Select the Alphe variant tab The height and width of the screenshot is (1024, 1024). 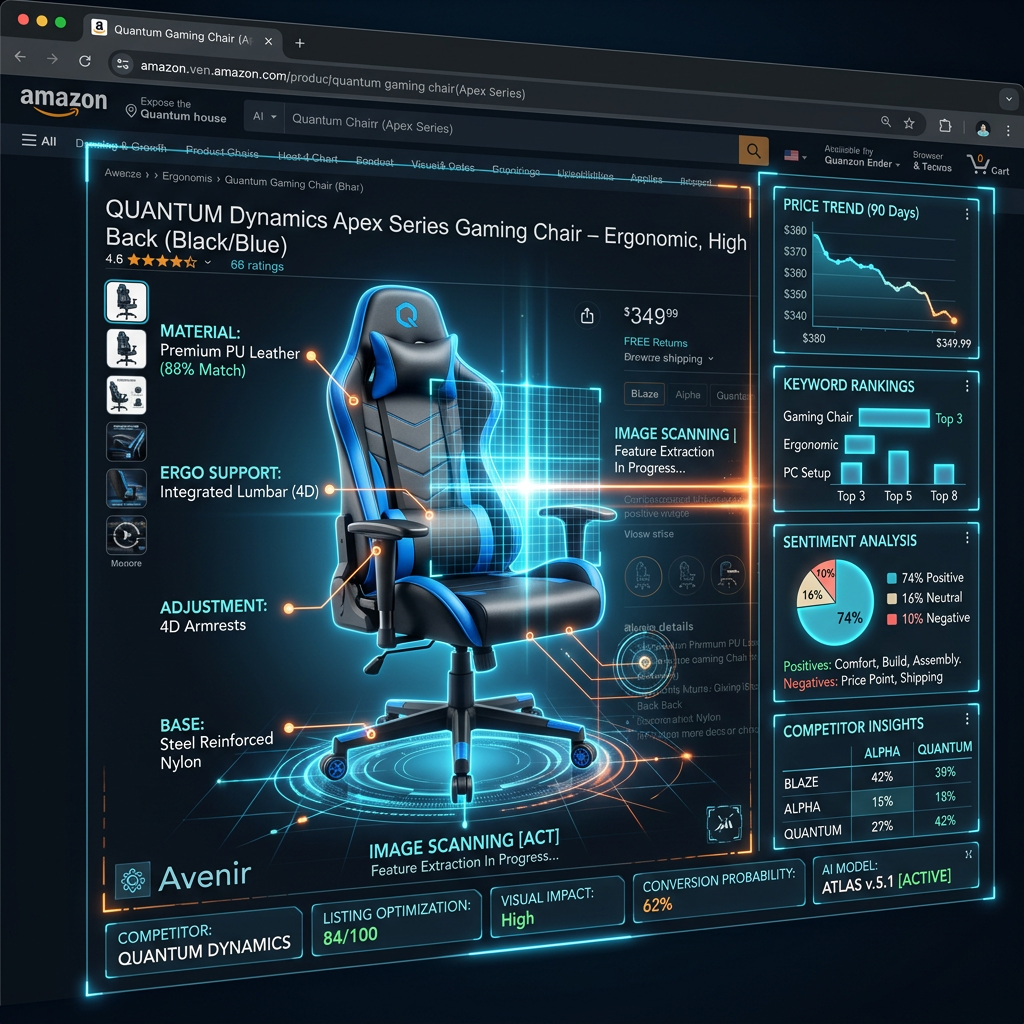coord(688,394)
